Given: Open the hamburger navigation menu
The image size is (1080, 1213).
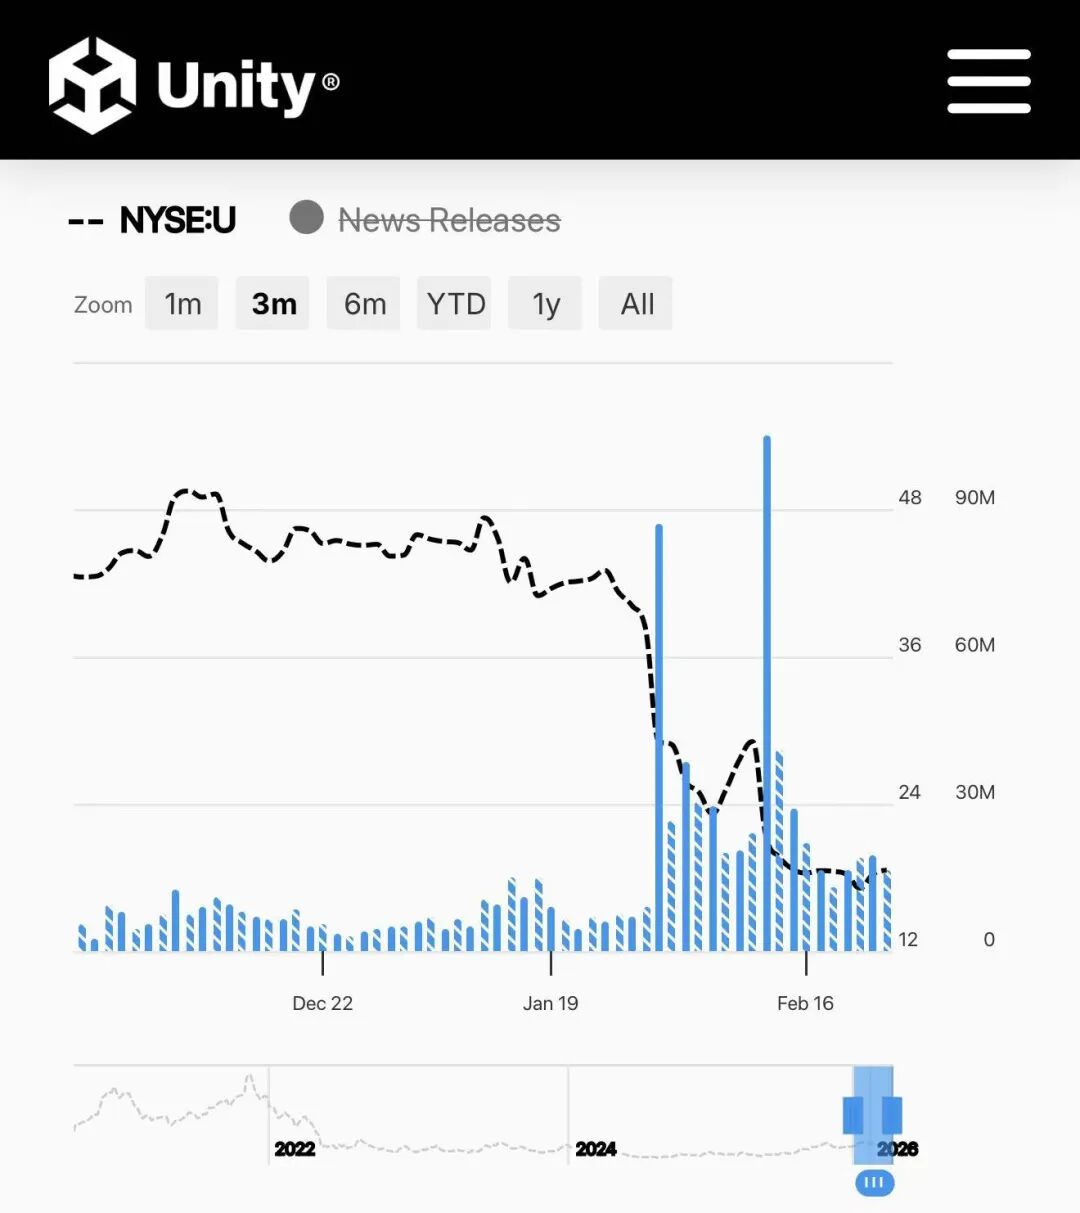Looking at the screenshot, I should point(988,81).
